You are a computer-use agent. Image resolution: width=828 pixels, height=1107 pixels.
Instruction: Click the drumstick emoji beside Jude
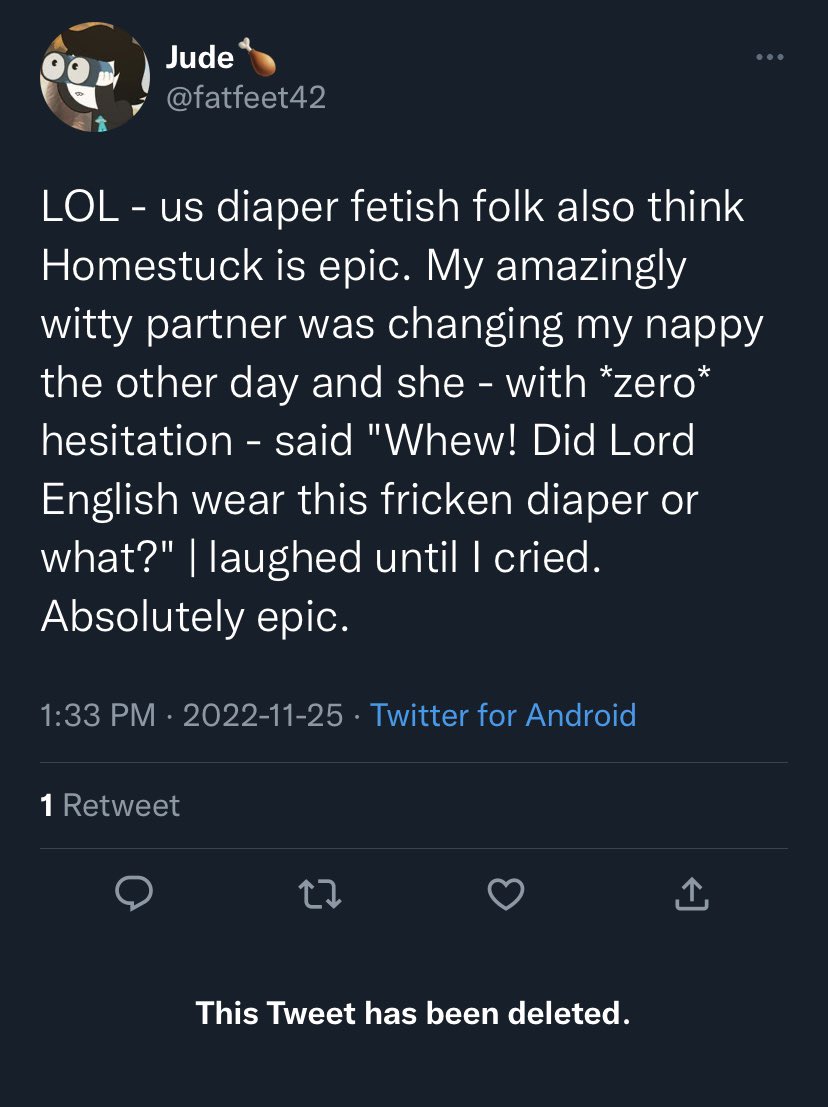coord(259,59)
